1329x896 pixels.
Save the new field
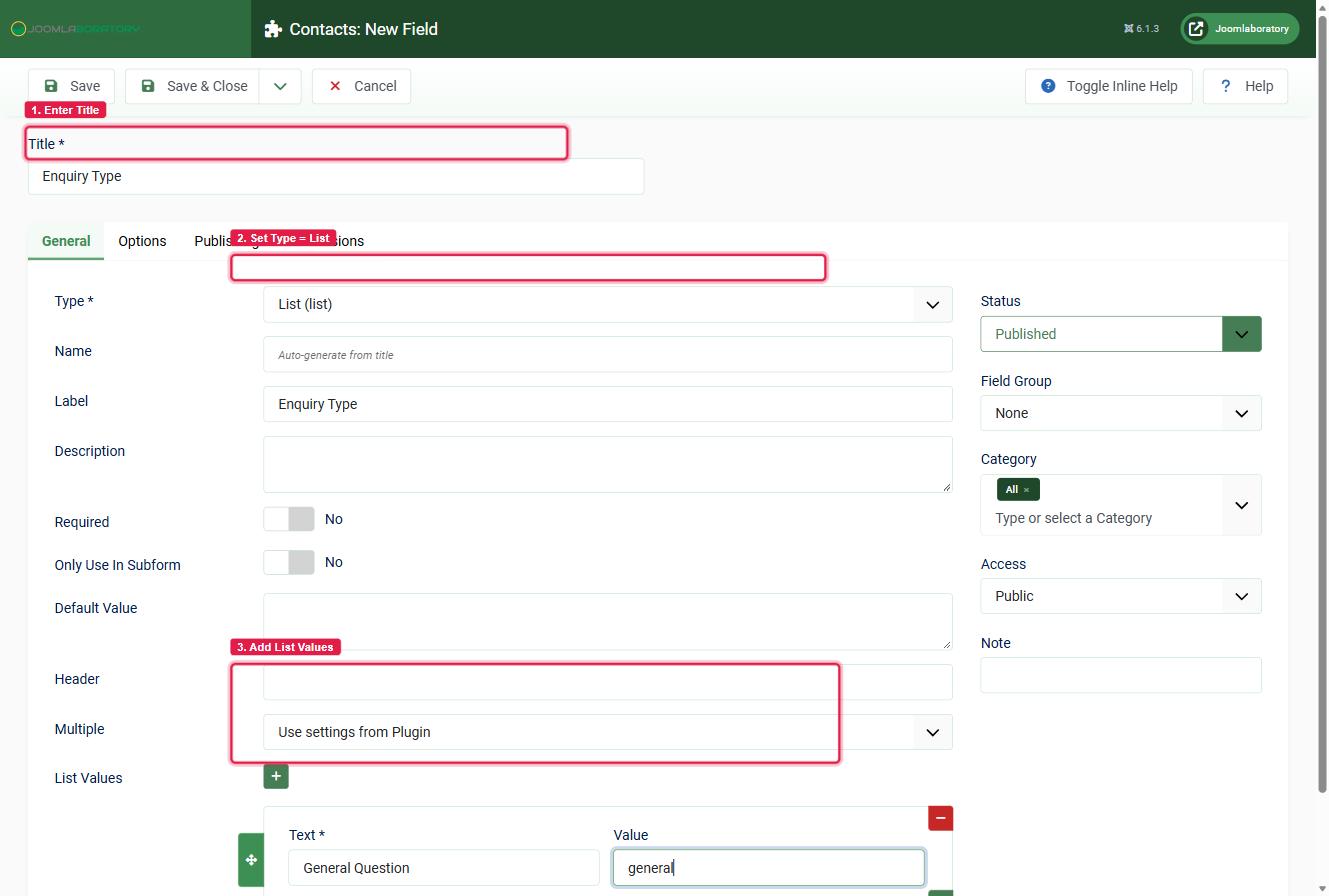[x=71, y=86]
